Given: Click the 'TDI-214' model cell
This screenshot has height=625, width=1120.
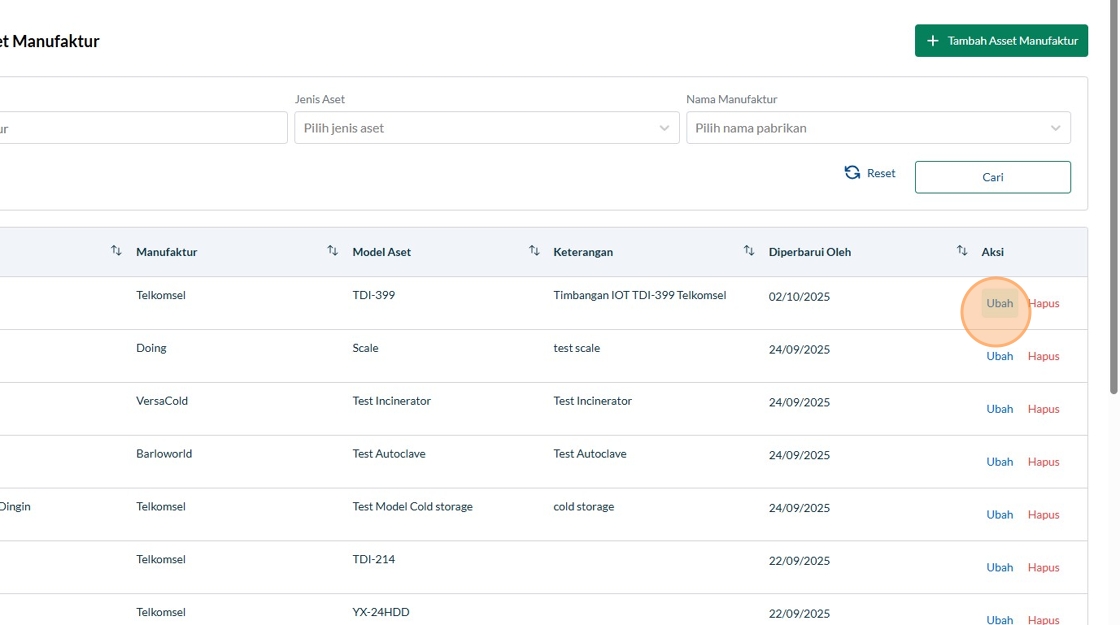Looking at the screenshot, I should point(374,559).
